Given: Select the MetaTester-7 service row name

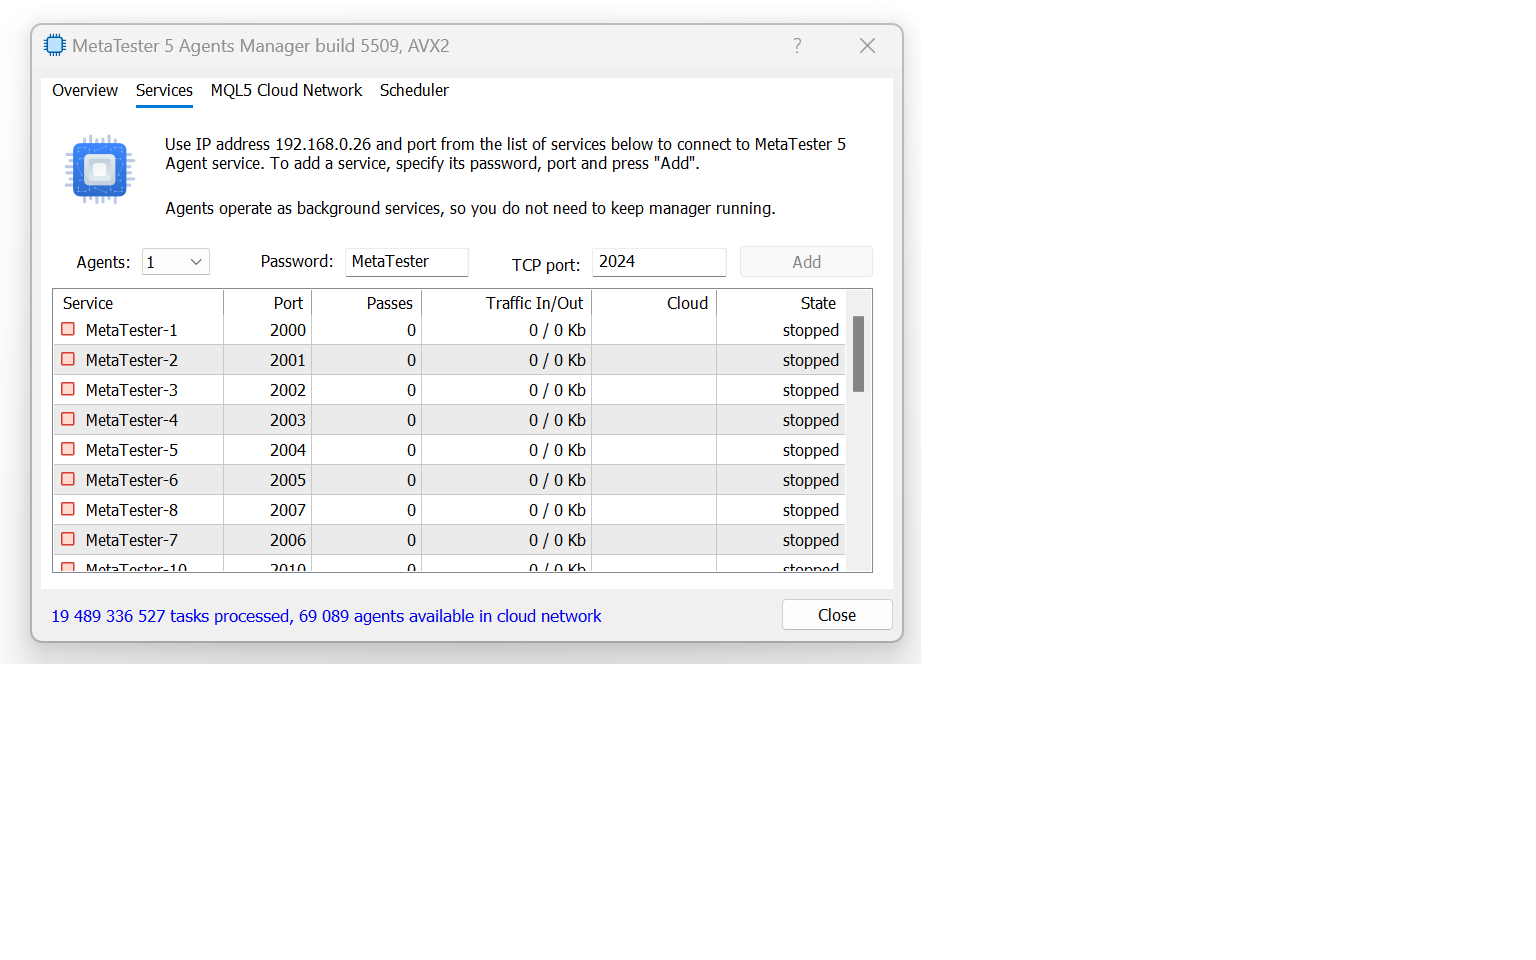Looking at the screenshot, I should (132, 540).
